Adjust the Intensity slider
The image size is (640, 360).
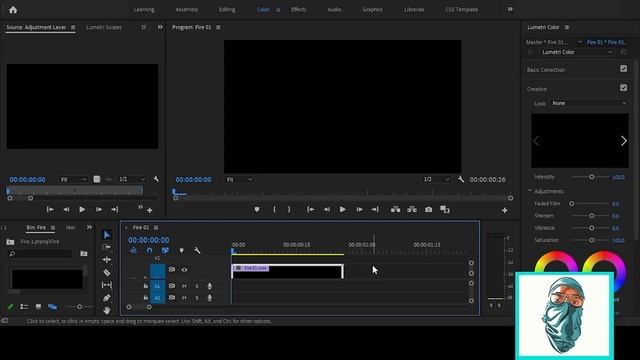591,177
